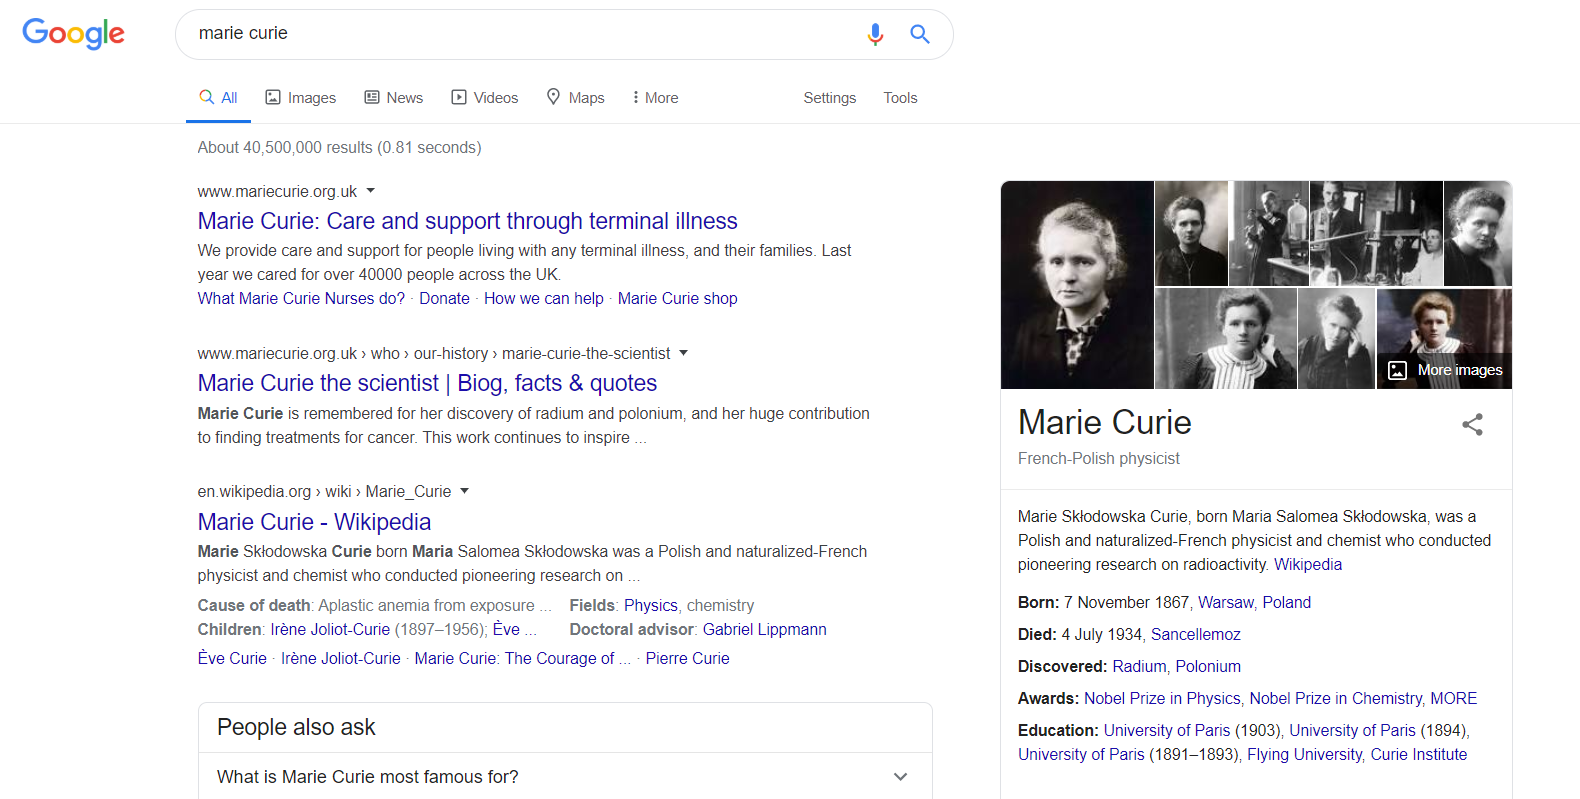Switch to the Maps tab
1580x799 pixels.
(575, 97)
